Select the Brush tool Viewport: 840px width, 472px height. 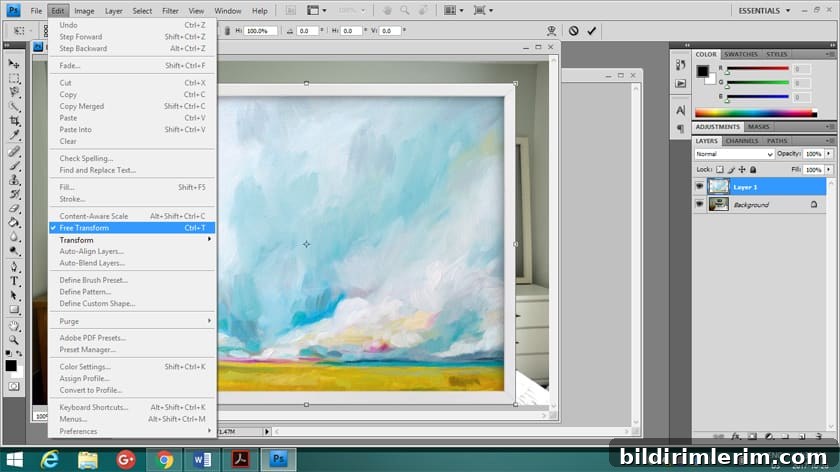pyautogui.click(x=14, y=166)
